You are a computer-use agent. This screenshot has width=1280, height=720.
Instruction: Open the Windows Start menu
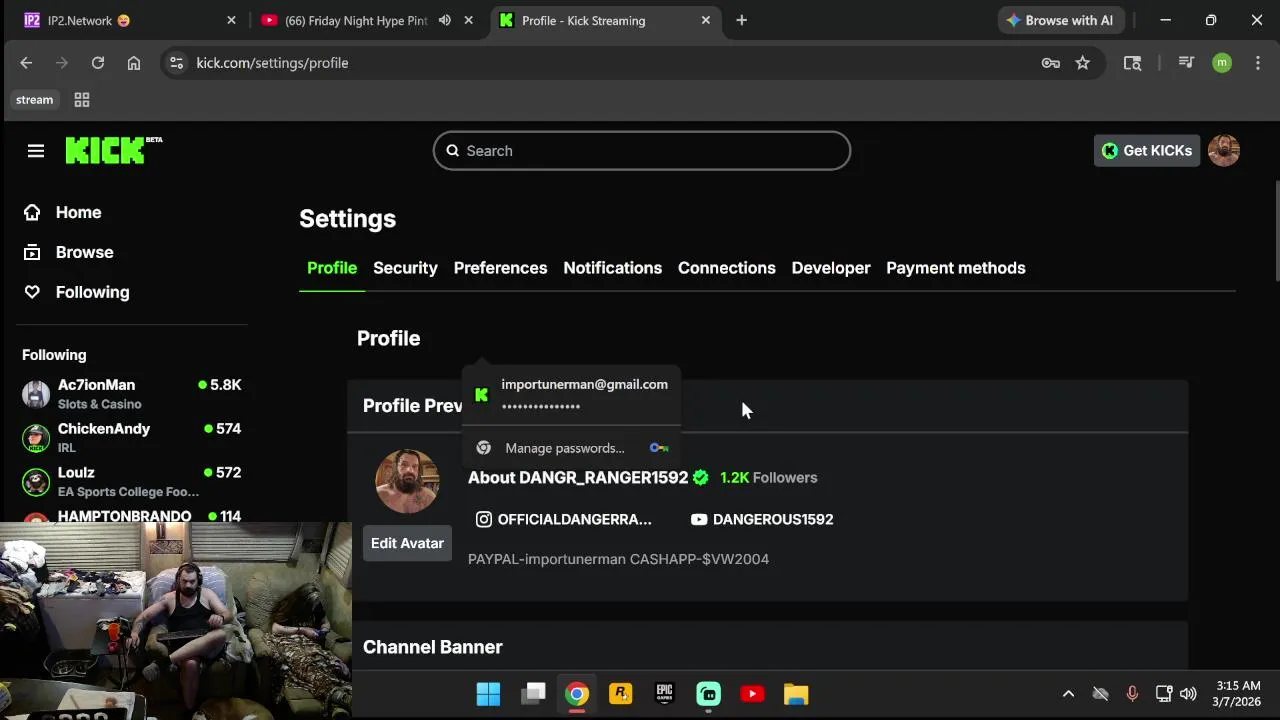(x=488, y=694)
